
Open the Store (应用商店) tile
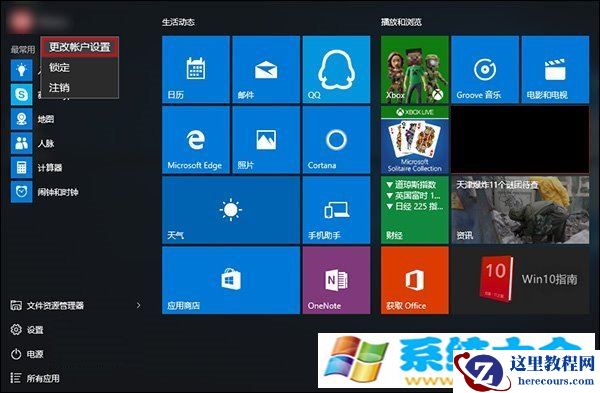231,280
